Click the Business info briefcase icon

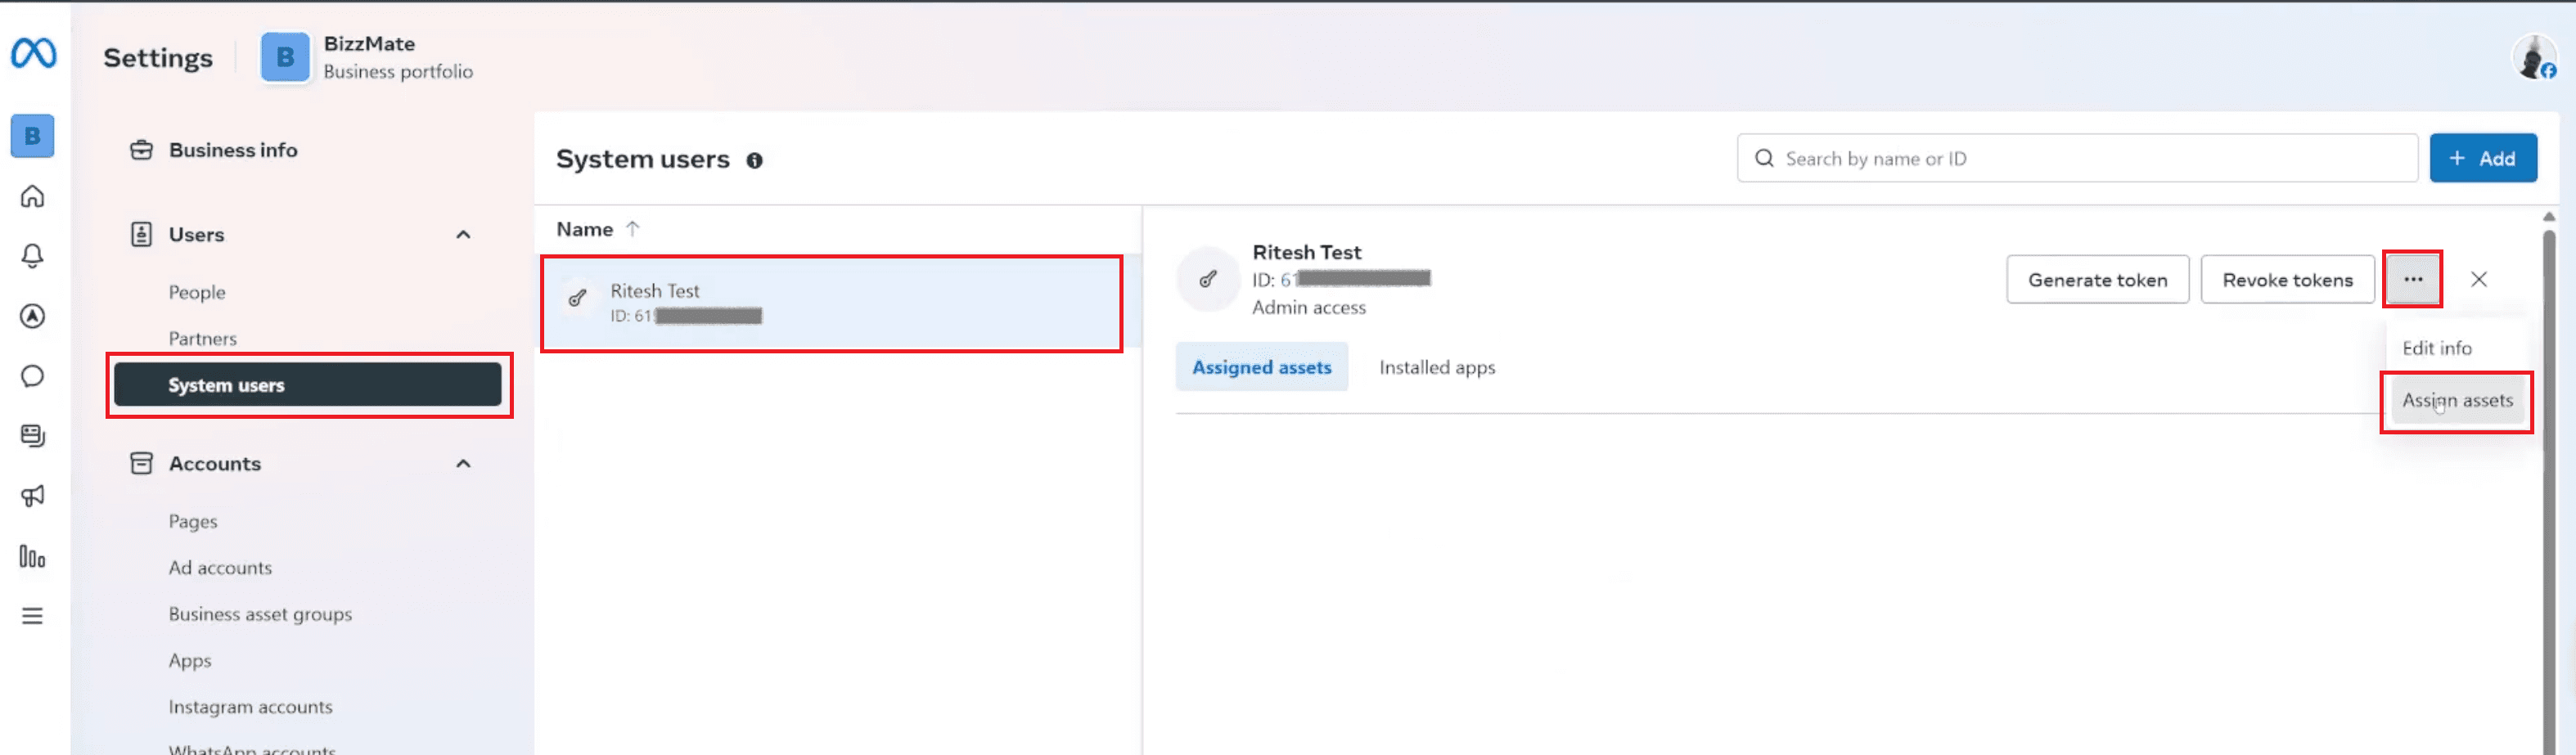tap(142, 150)
